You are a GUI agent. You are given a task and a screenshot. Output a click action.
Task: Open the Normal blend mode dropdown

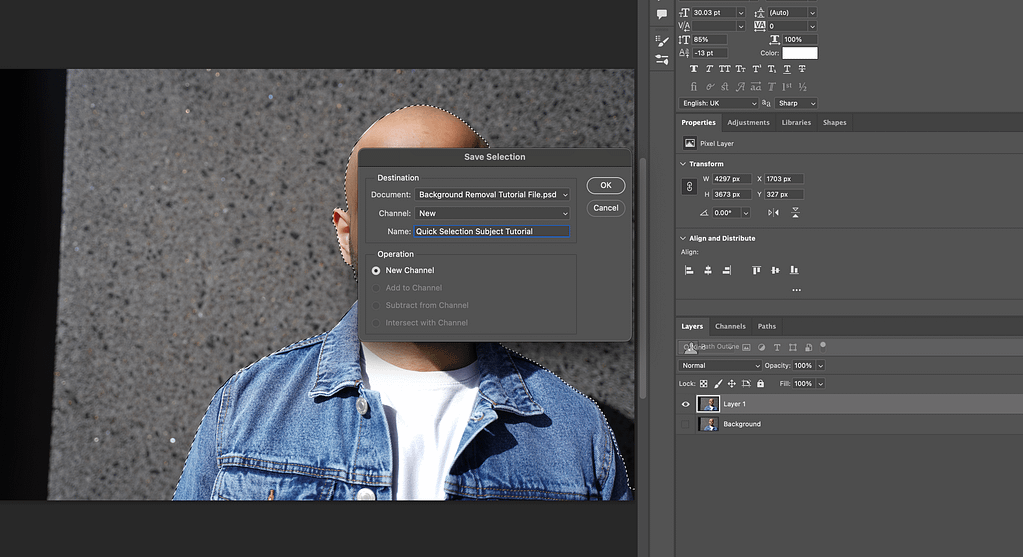(721, 366)
